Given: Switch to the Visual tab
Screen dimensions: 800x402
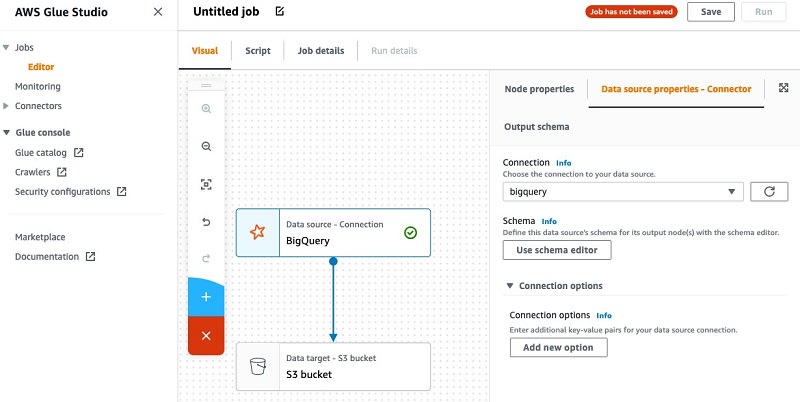Looking at the screenshot, I should (x=205, y=51).
